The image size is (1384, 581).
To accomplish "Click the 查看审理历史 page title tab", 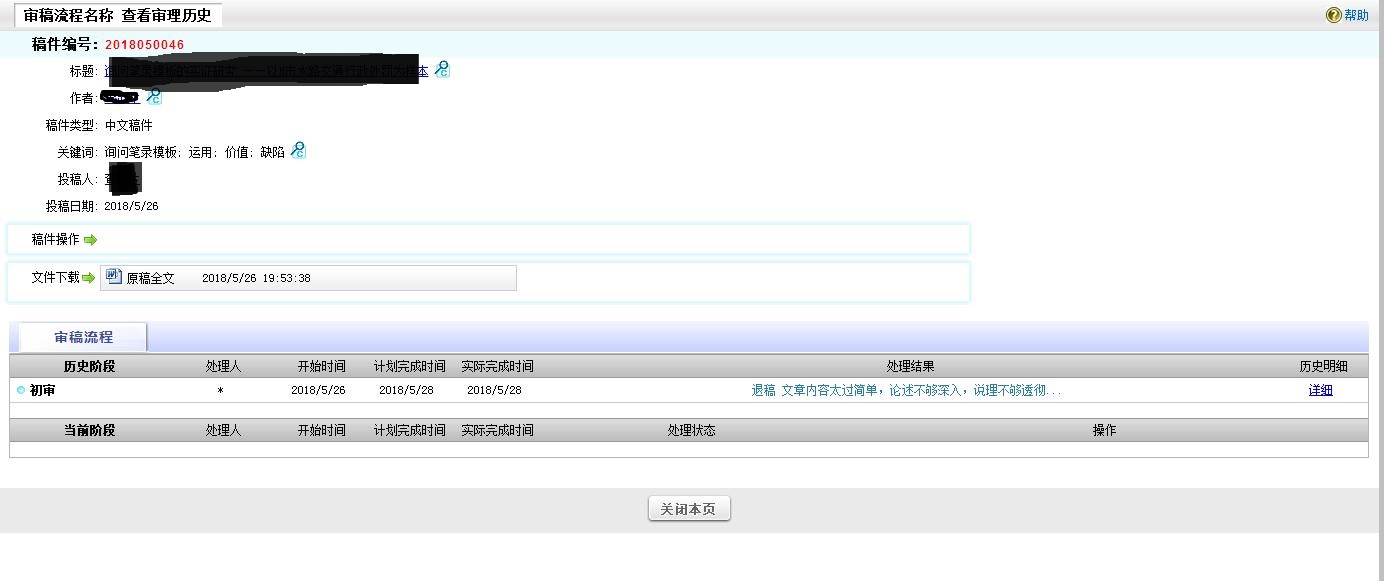I will coord(118,15).
